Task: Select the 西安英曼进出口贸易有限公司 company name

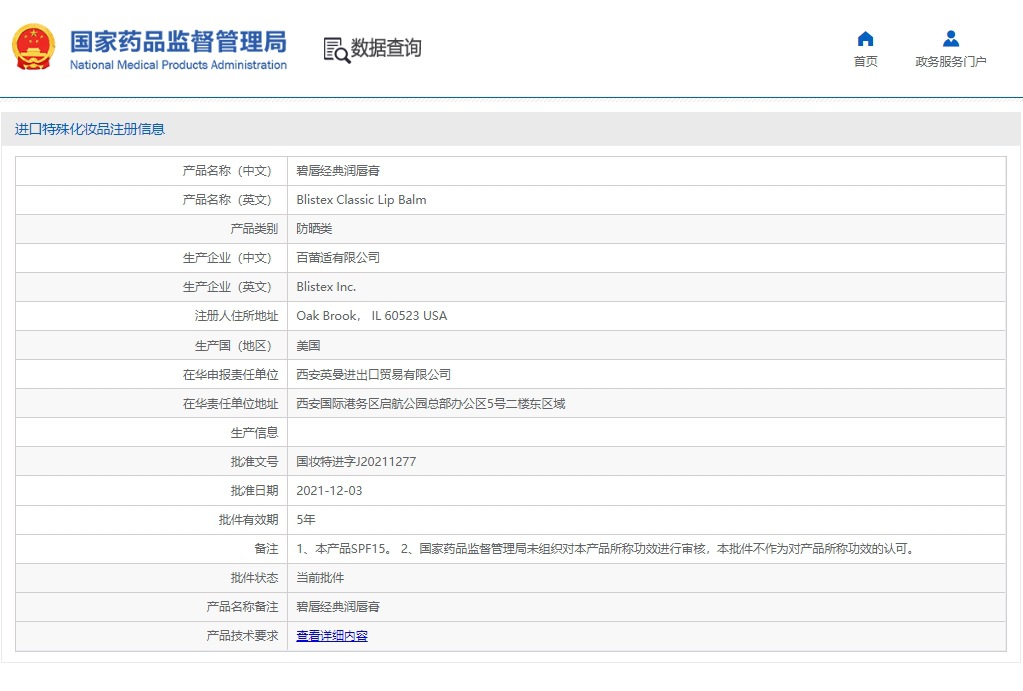Action: [x=373, y=375]
